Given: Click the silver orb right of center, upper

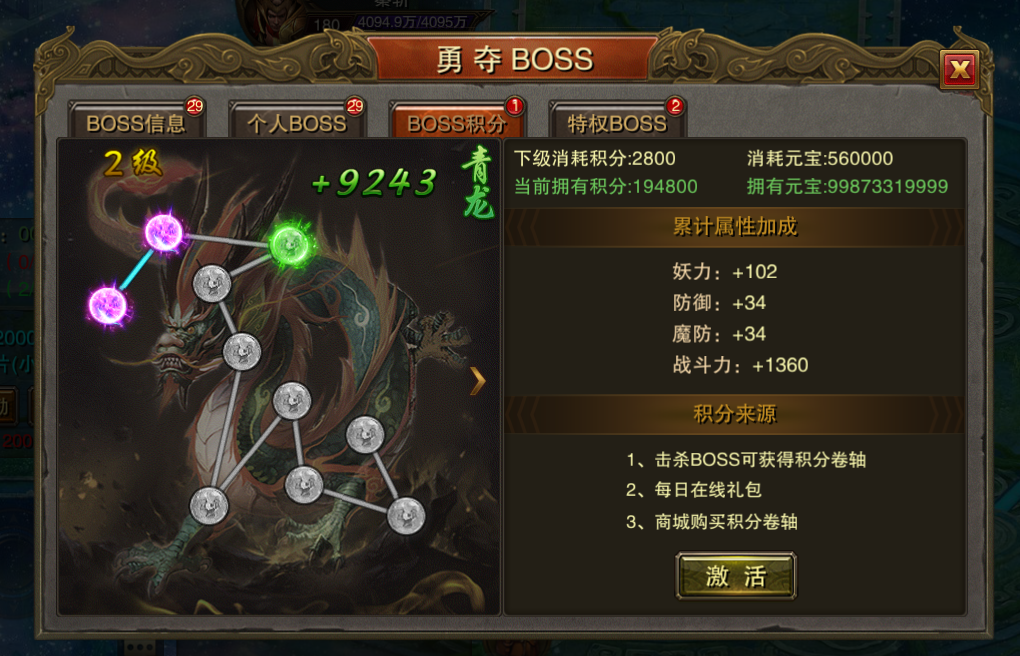Looking at the screenshot, I should [365, 435].
